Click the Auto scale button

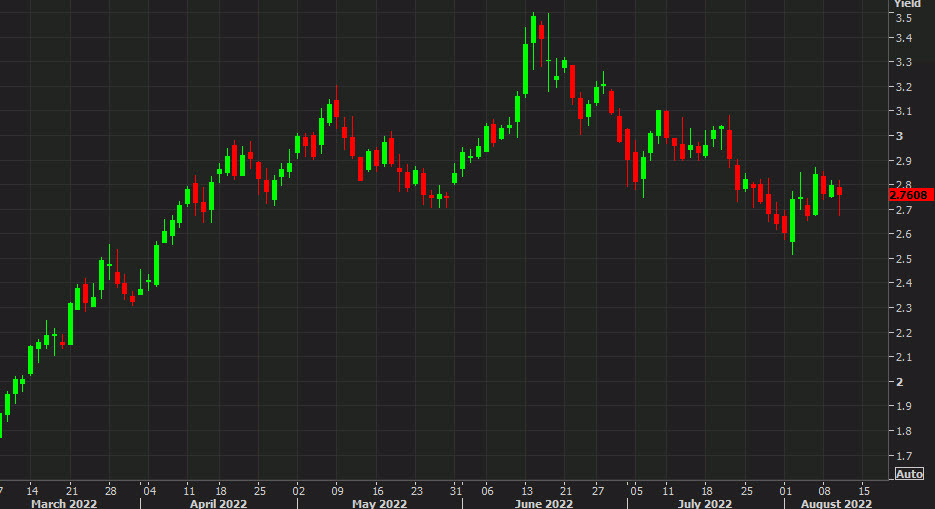coord(909,474)
